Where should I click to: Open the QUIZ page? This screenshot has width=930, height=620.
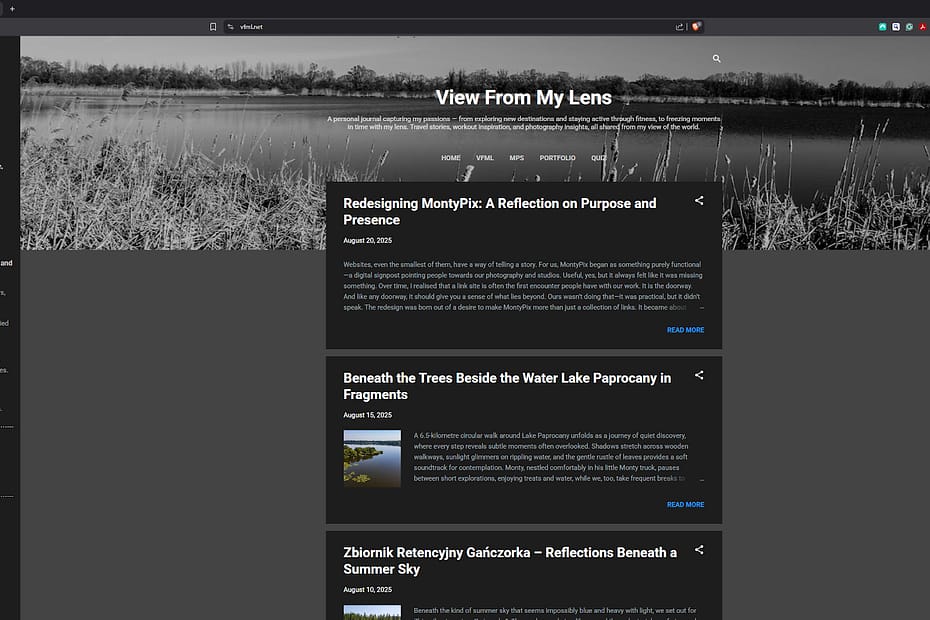[598, 158]
